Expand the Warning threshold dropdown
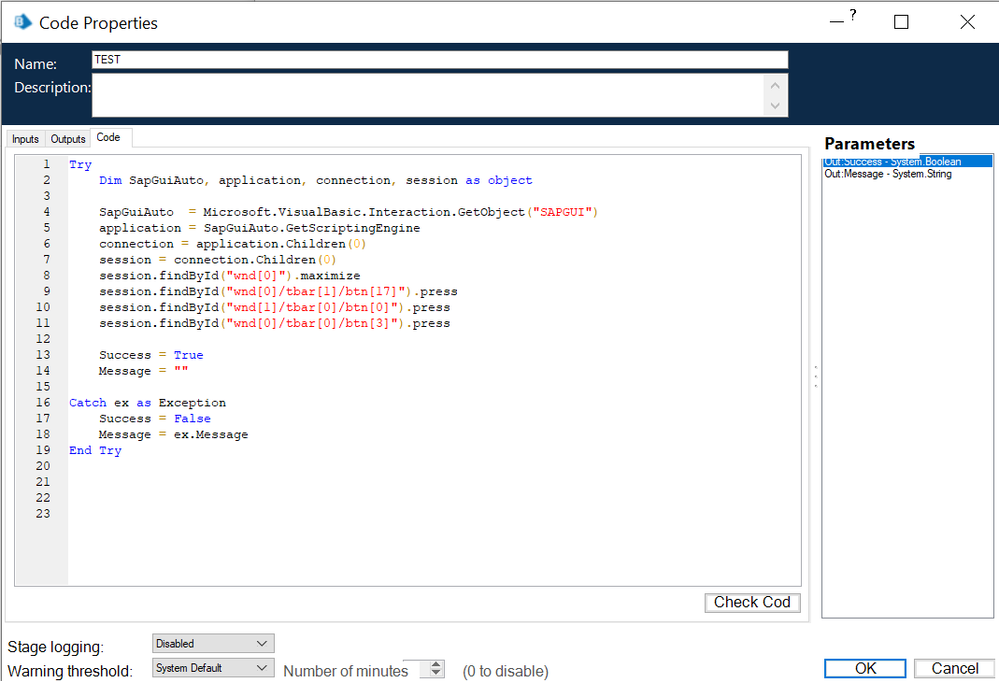 (x=212, y=668)
